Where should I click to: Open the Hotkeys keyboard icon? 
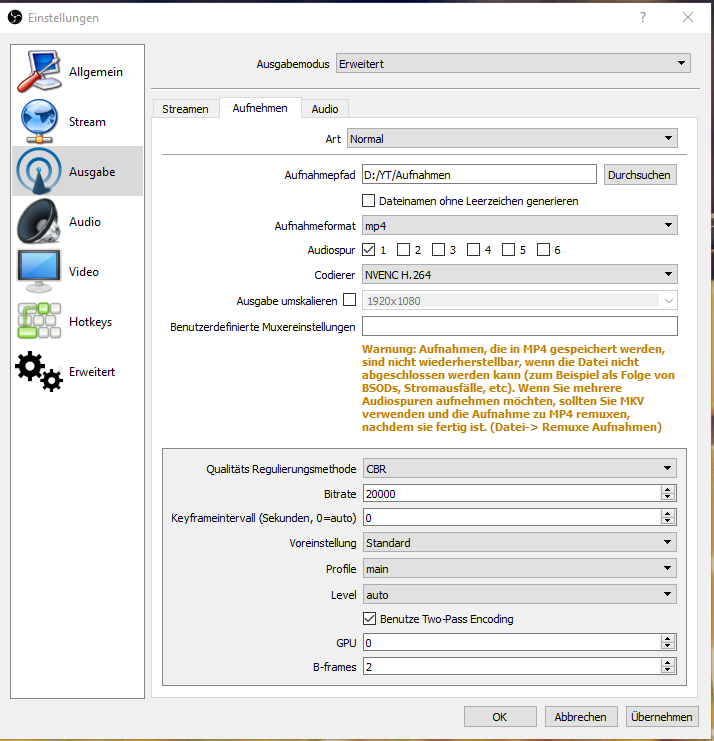click(39, 322)
